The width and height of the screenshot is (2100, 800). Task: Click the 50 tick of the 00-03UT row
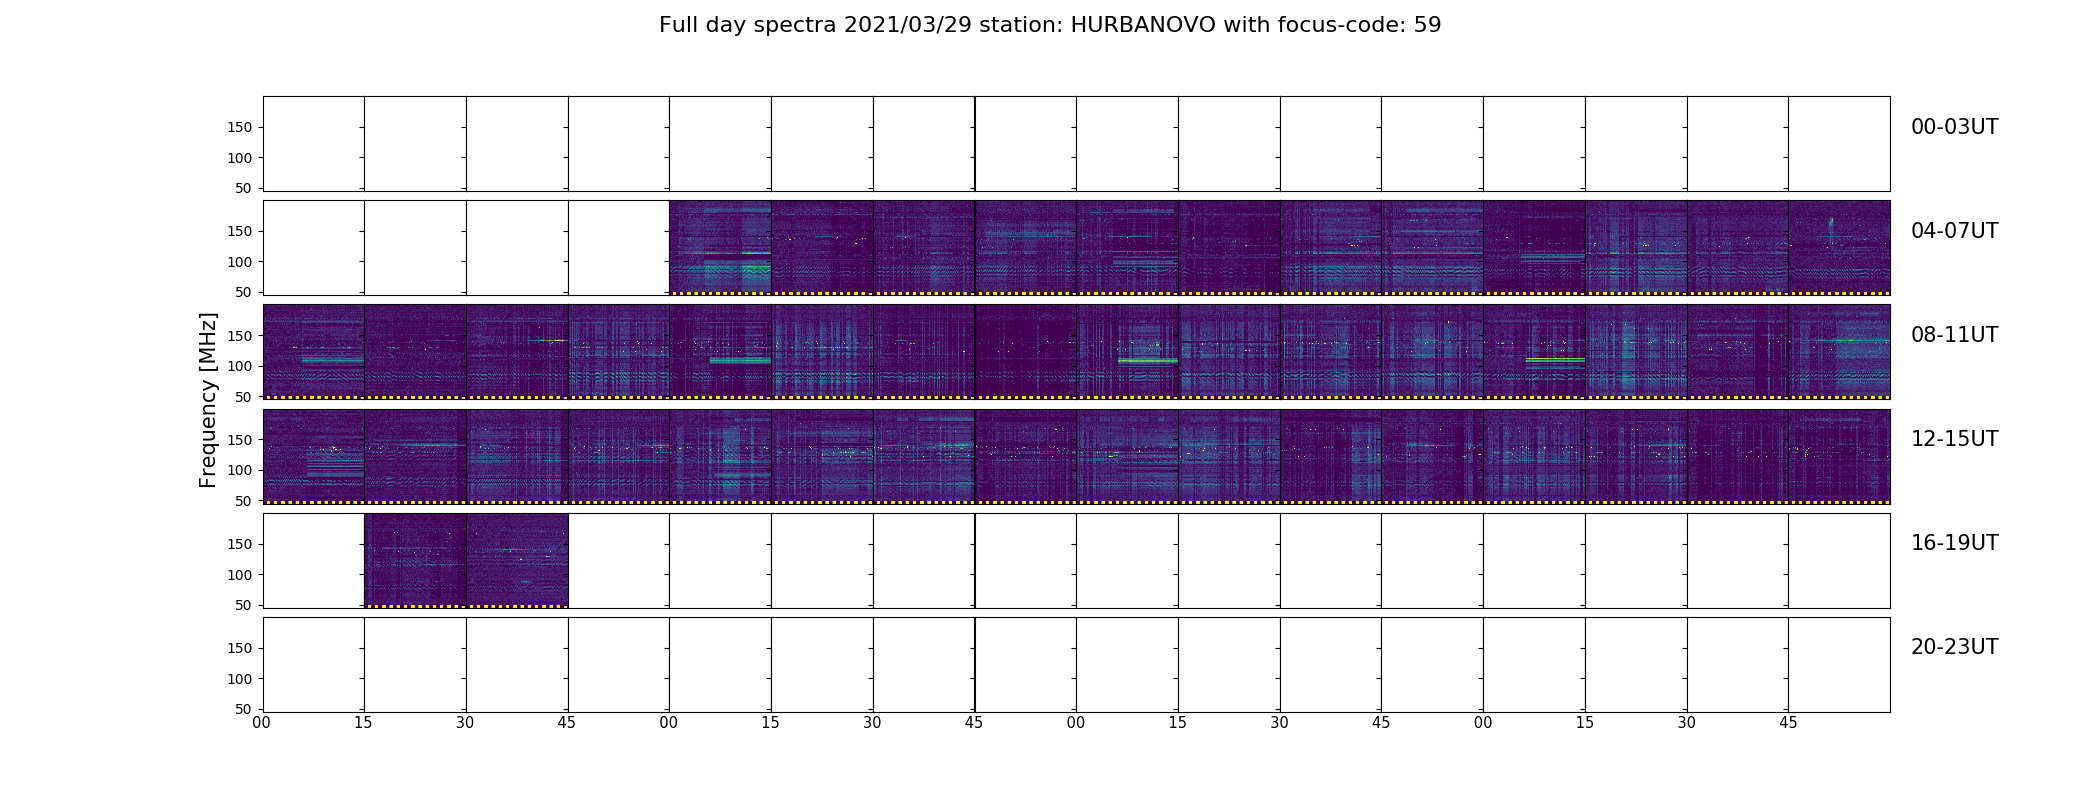244,188
